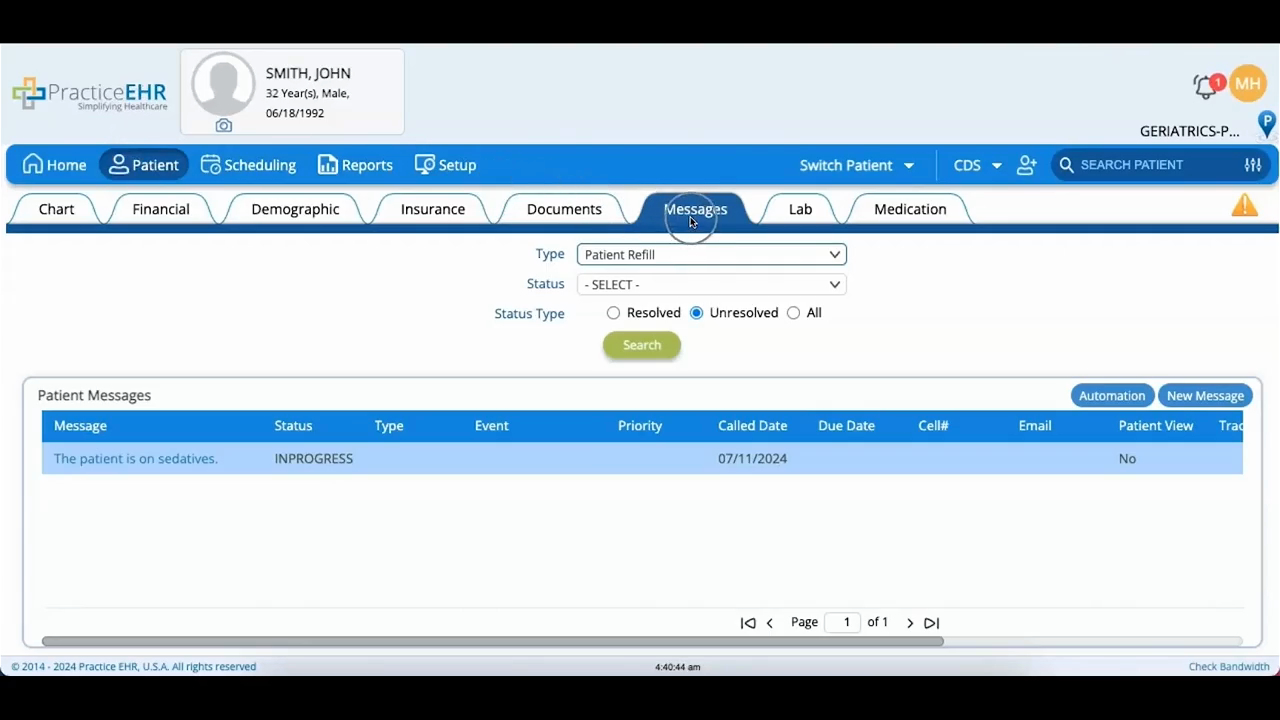Click the search magnifier icon

click(1067, 165)
